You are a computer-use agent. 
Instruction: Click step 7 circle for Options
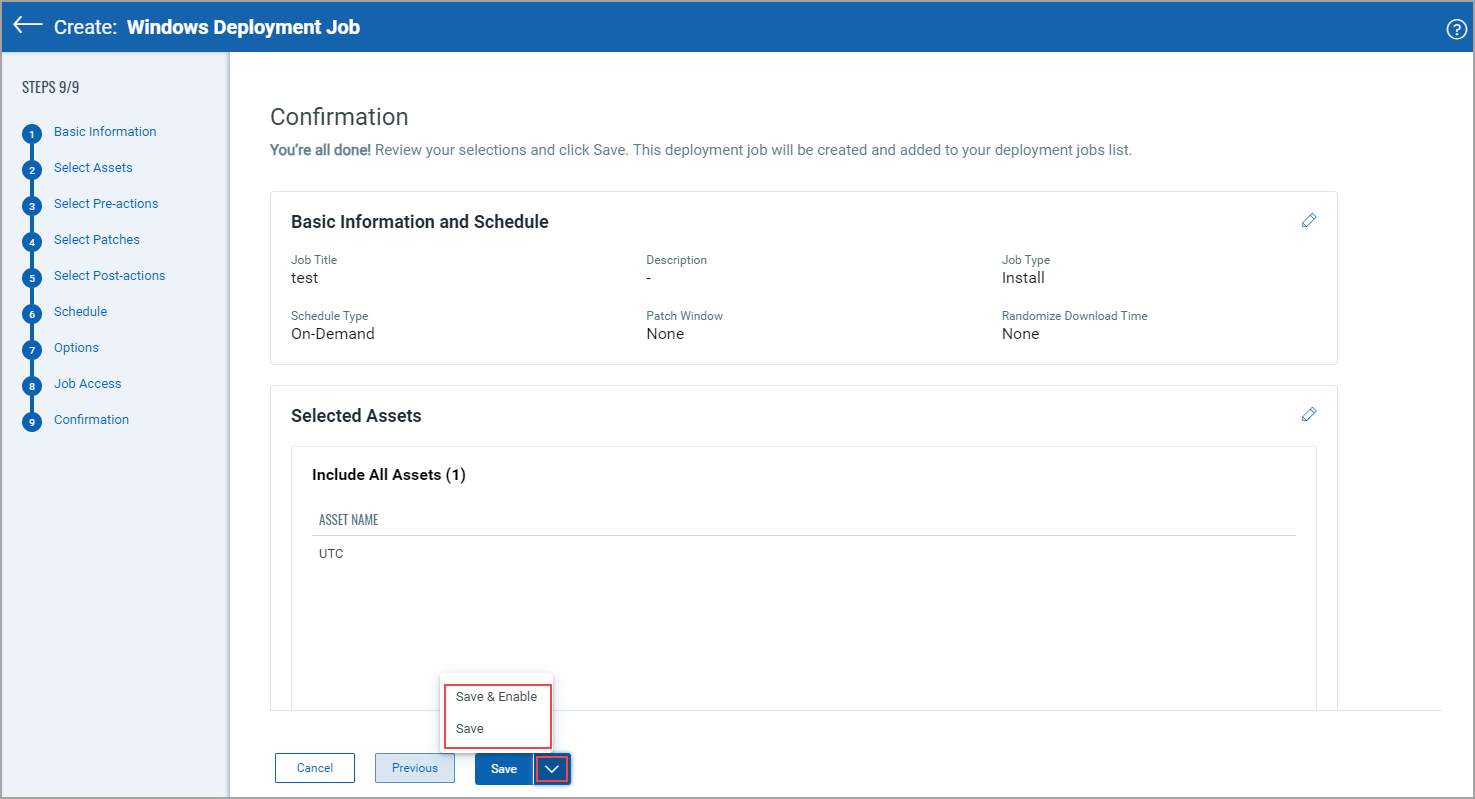click(x=32, y=350)
